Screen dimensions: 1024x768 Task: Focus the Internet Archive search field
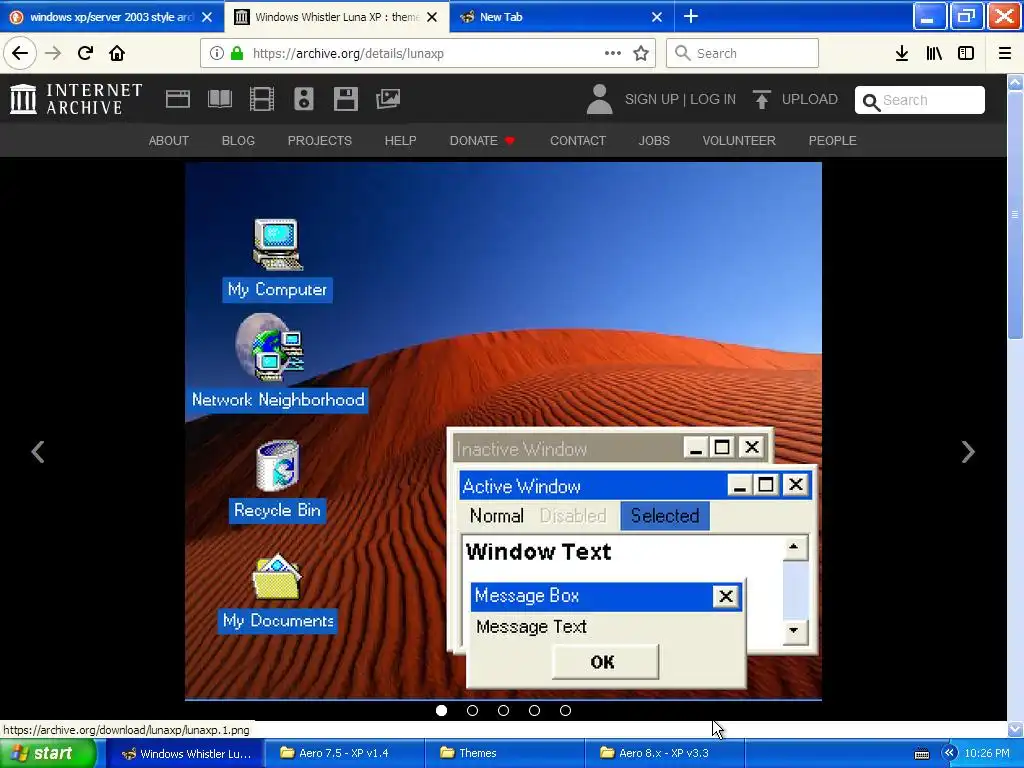(x=920, y=100)
